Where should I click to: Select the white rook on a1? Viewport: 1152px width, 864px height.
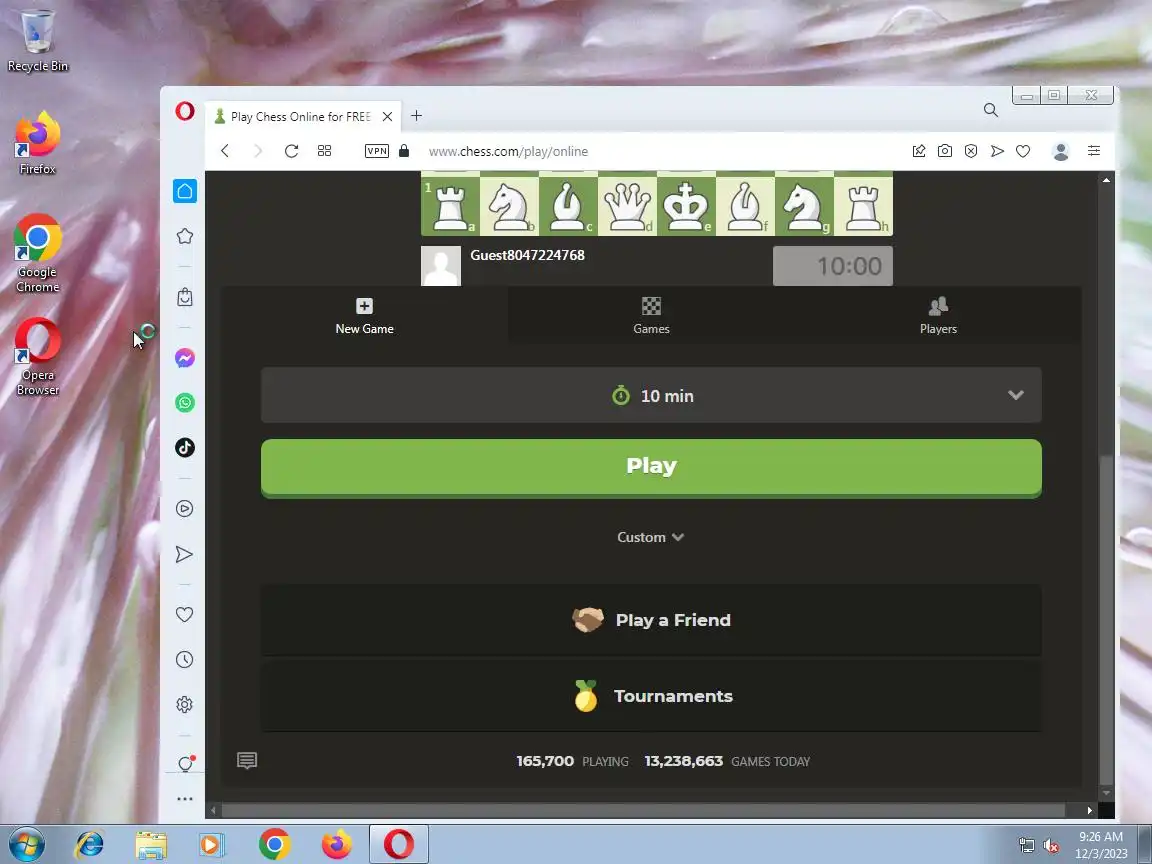(x=450, y=206)
